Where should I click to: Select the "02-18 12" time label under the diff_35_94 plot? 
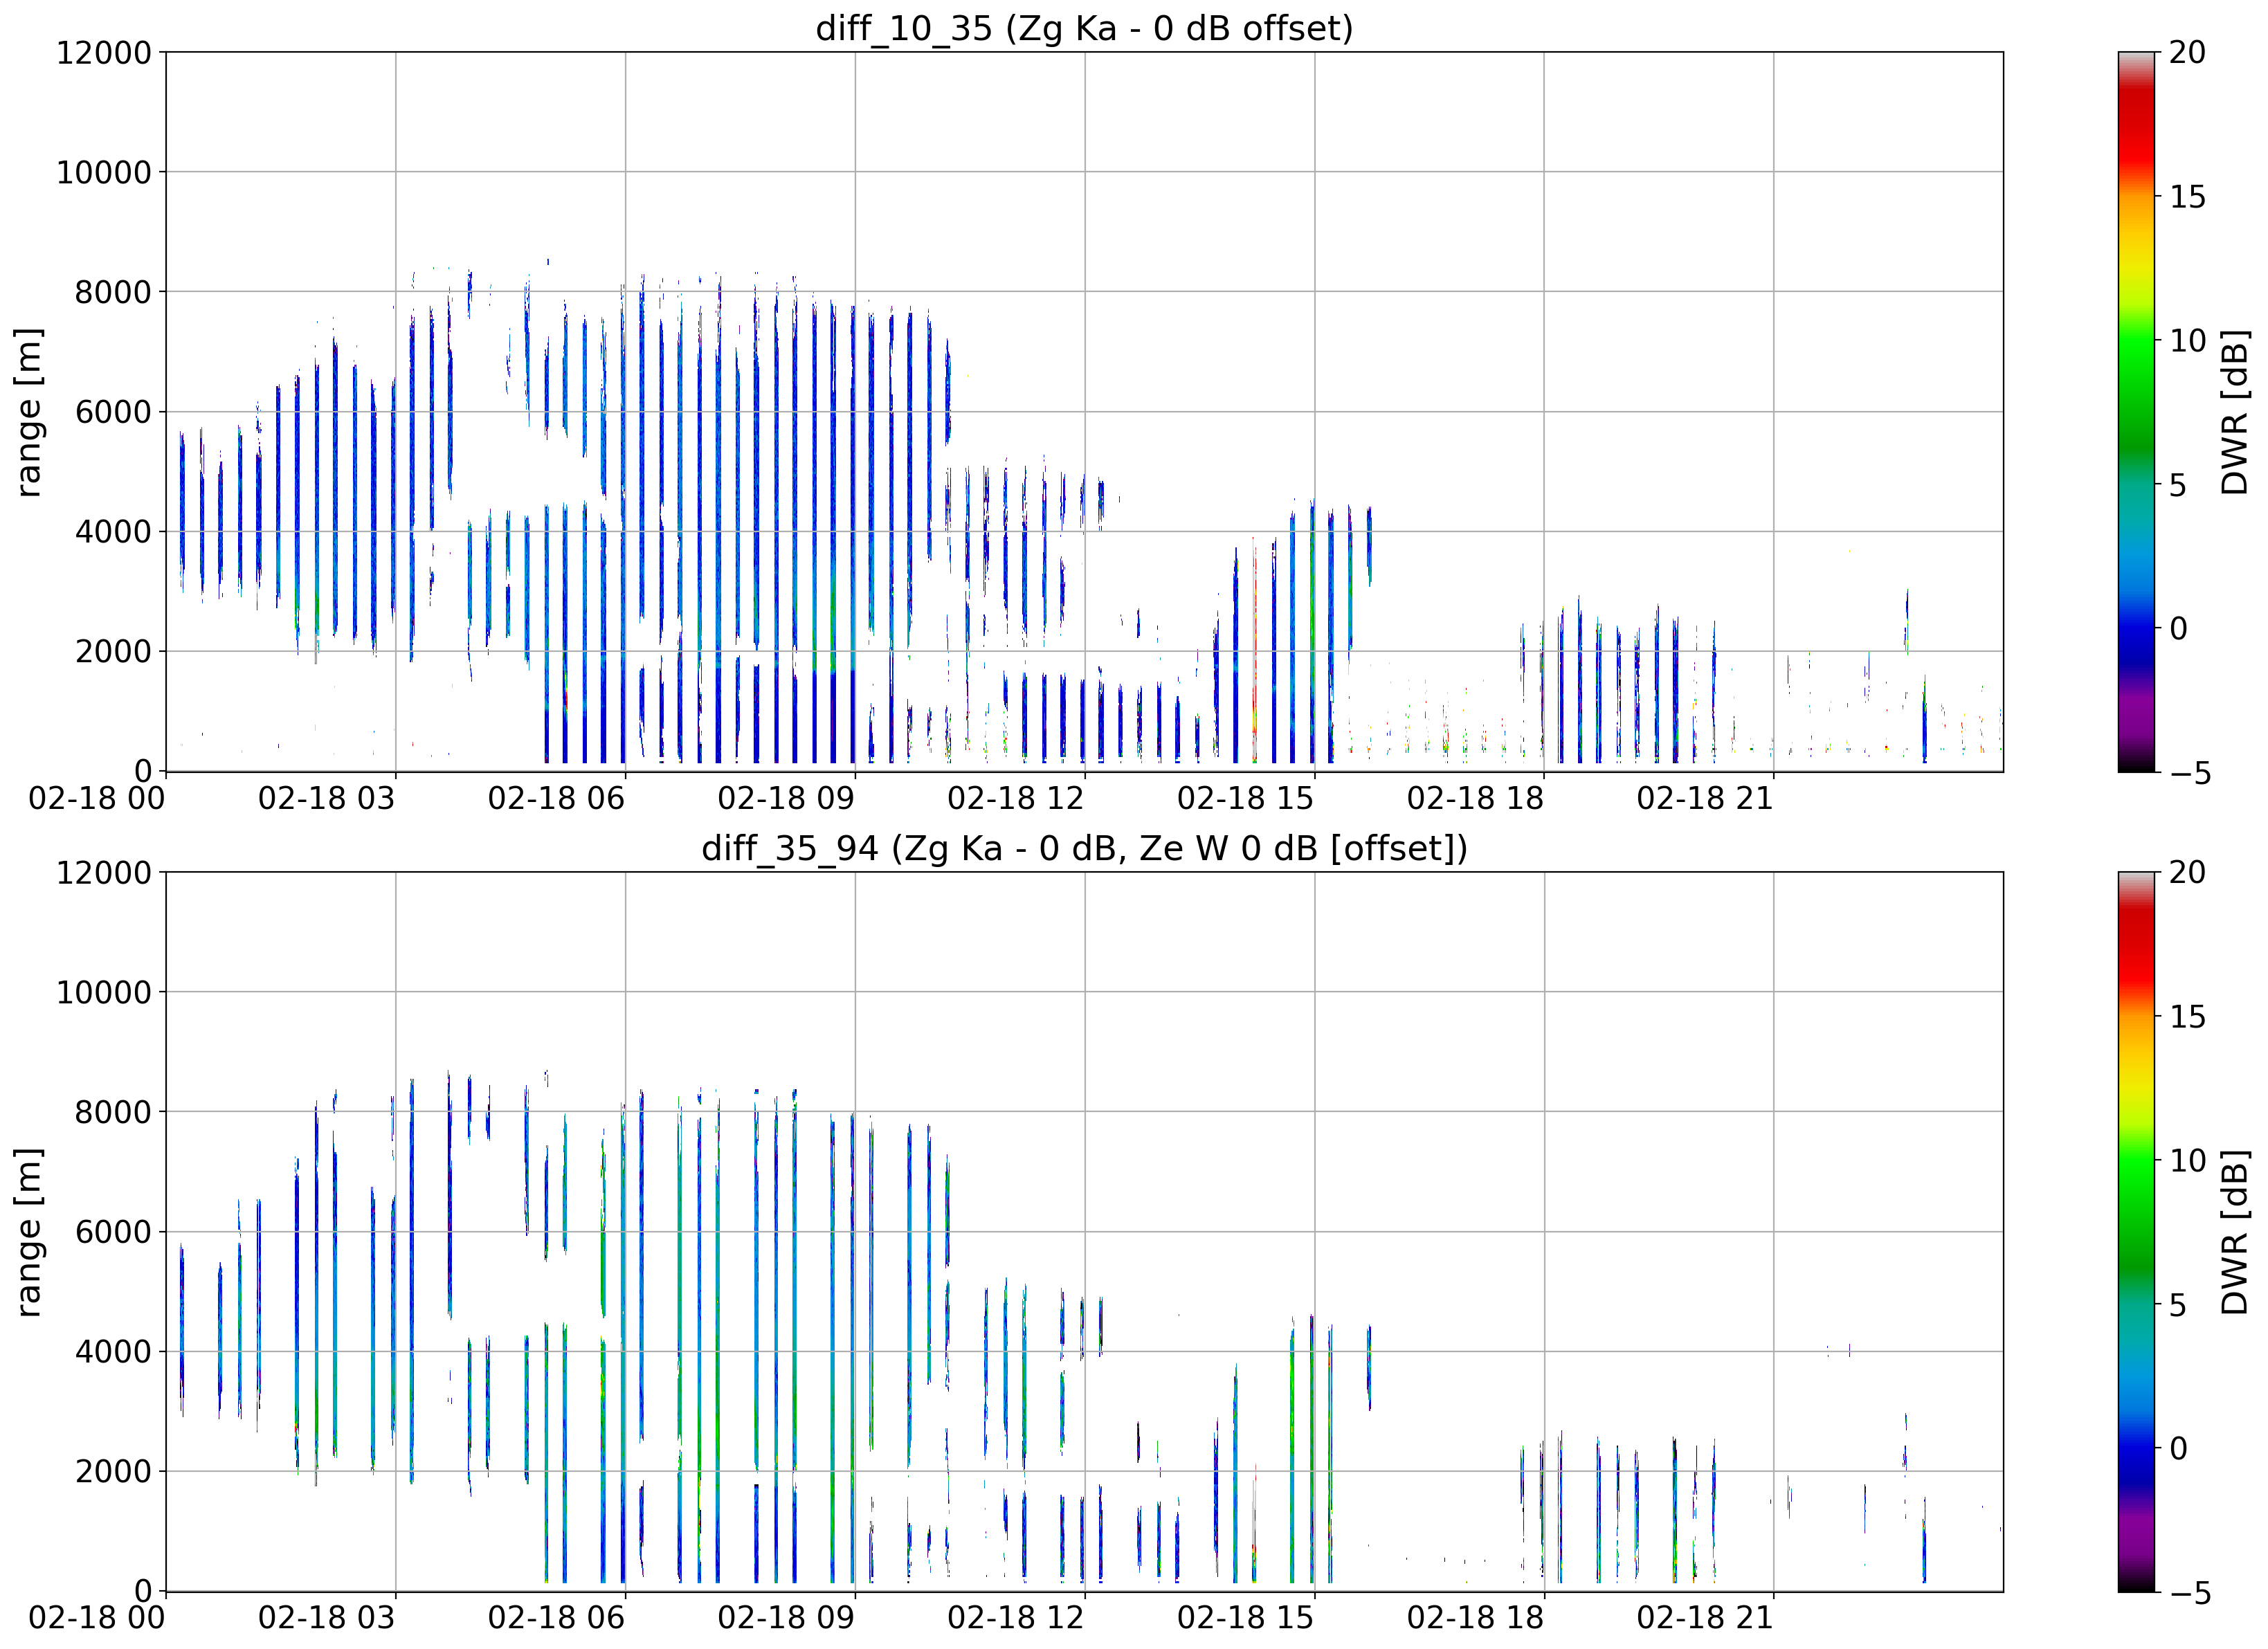(1016, 1618)
